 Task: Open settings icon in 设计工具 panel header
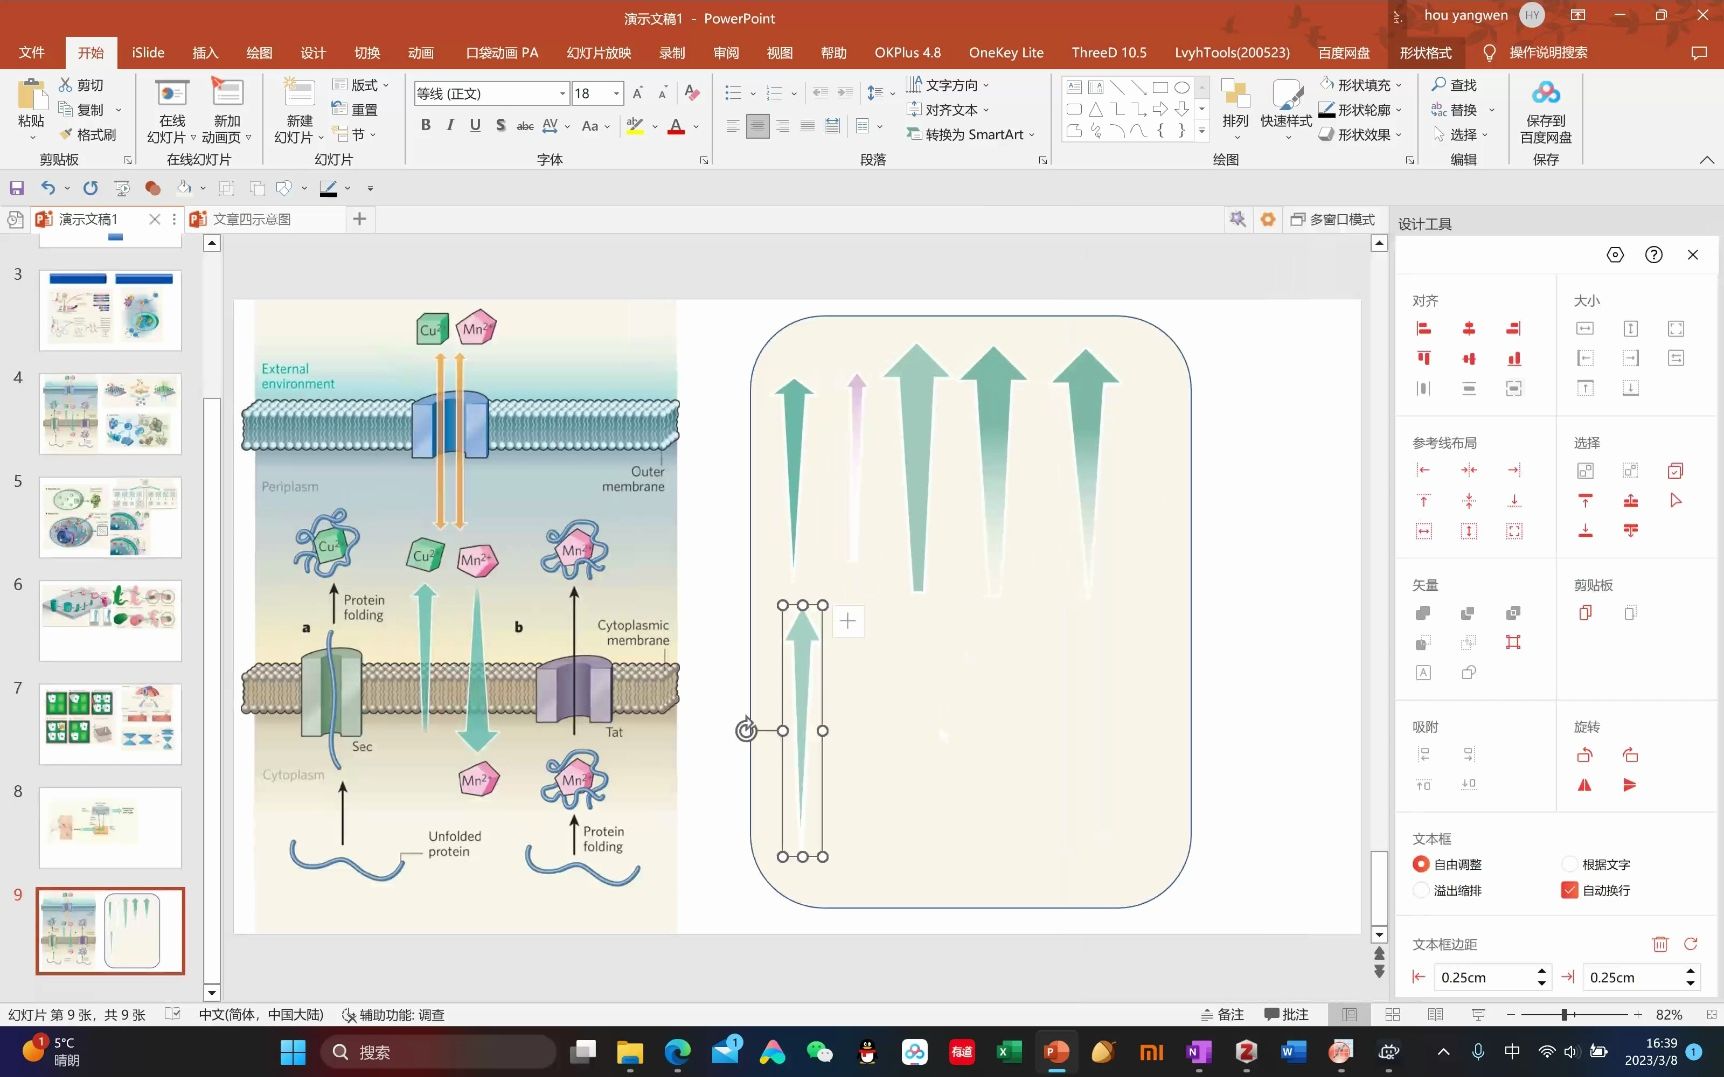pos(1615,255)
